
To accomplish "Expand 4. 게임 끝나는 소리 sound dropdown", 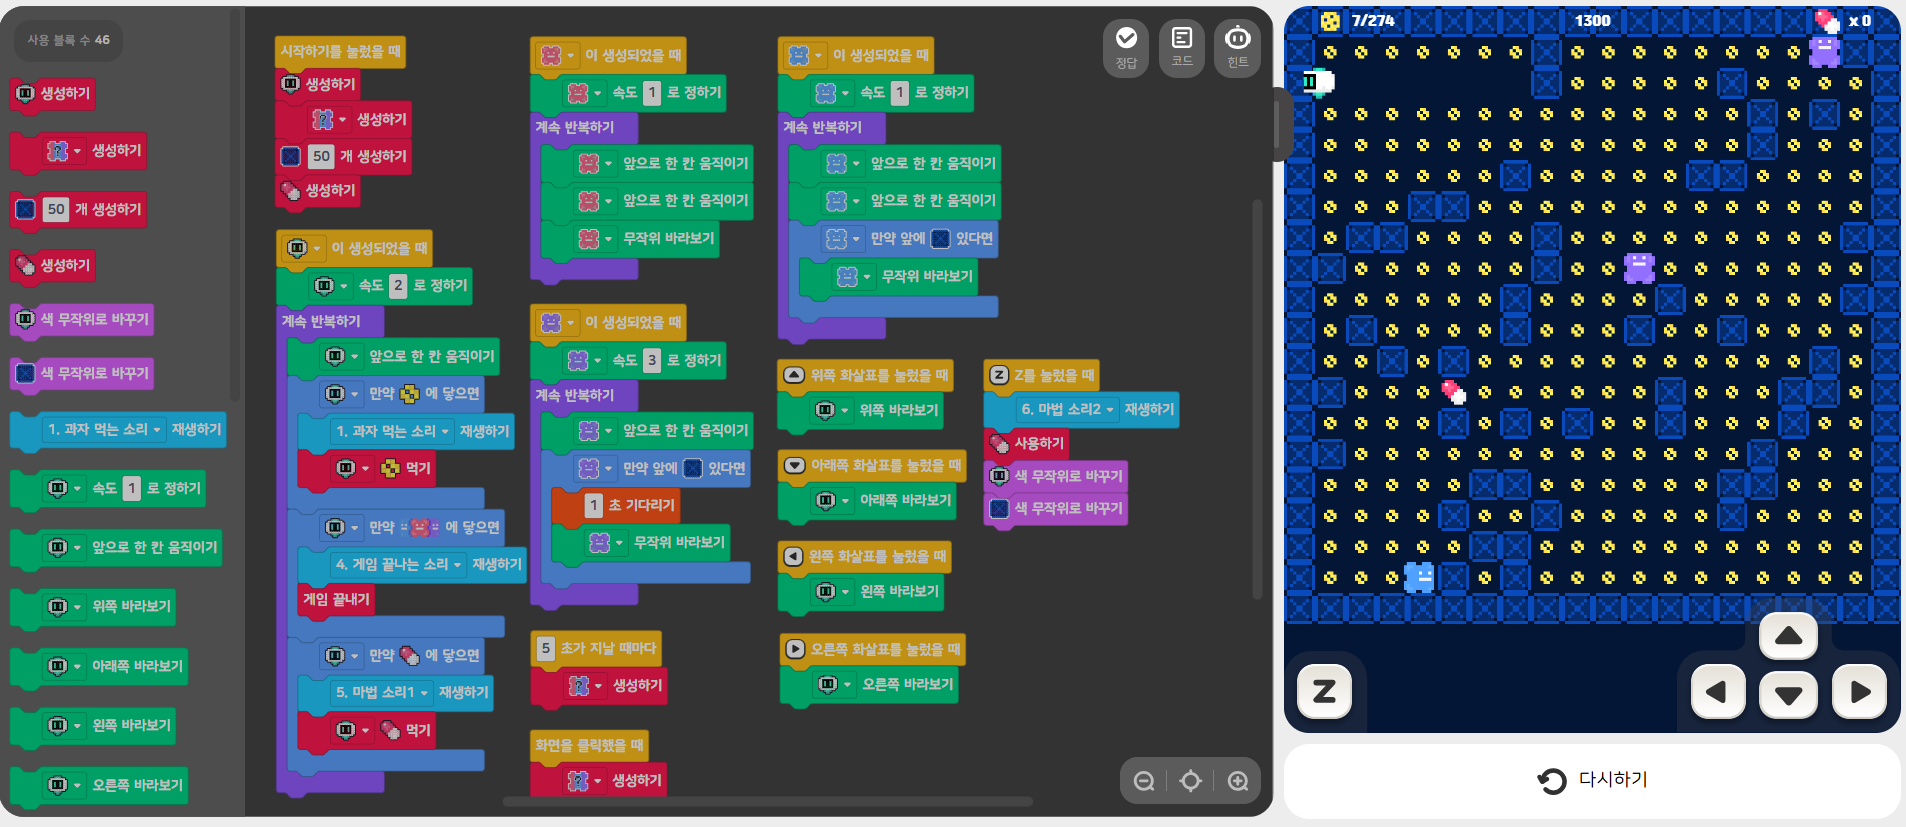I will [457, 565].
